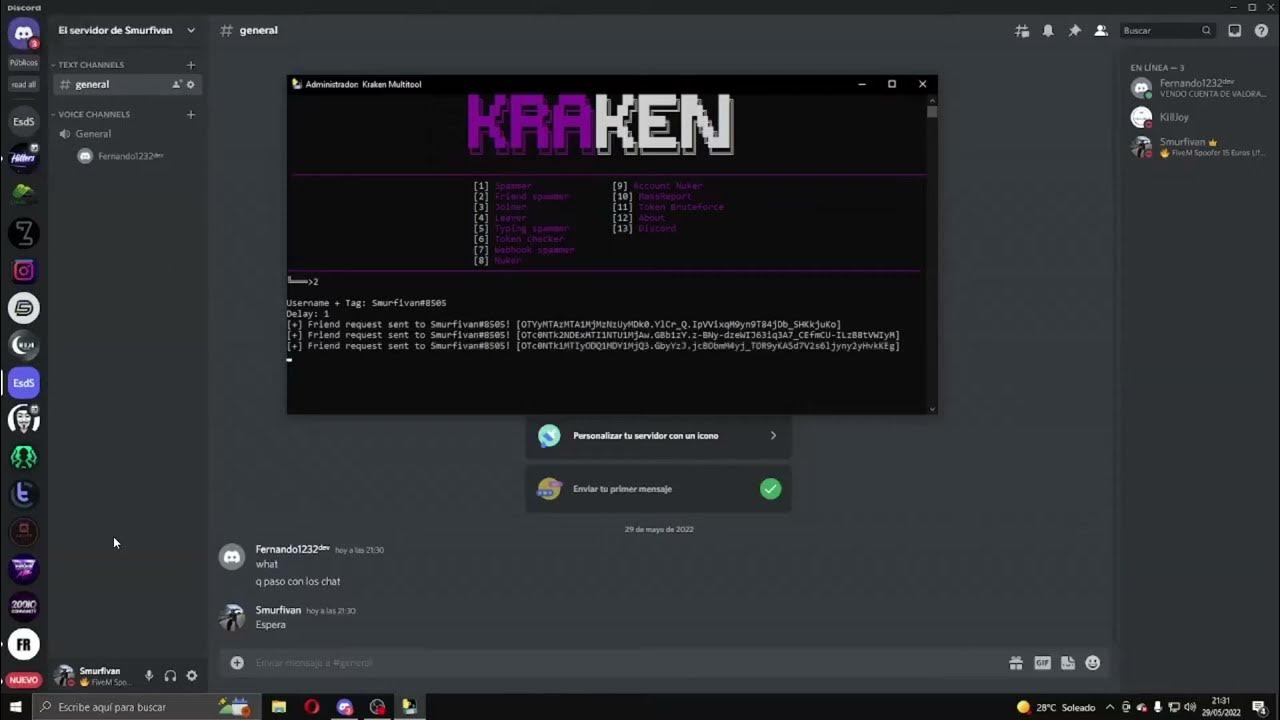Open Fernando1232 in member list
The height and width of the screenshot is (720, 1280).
(1200, 88)
